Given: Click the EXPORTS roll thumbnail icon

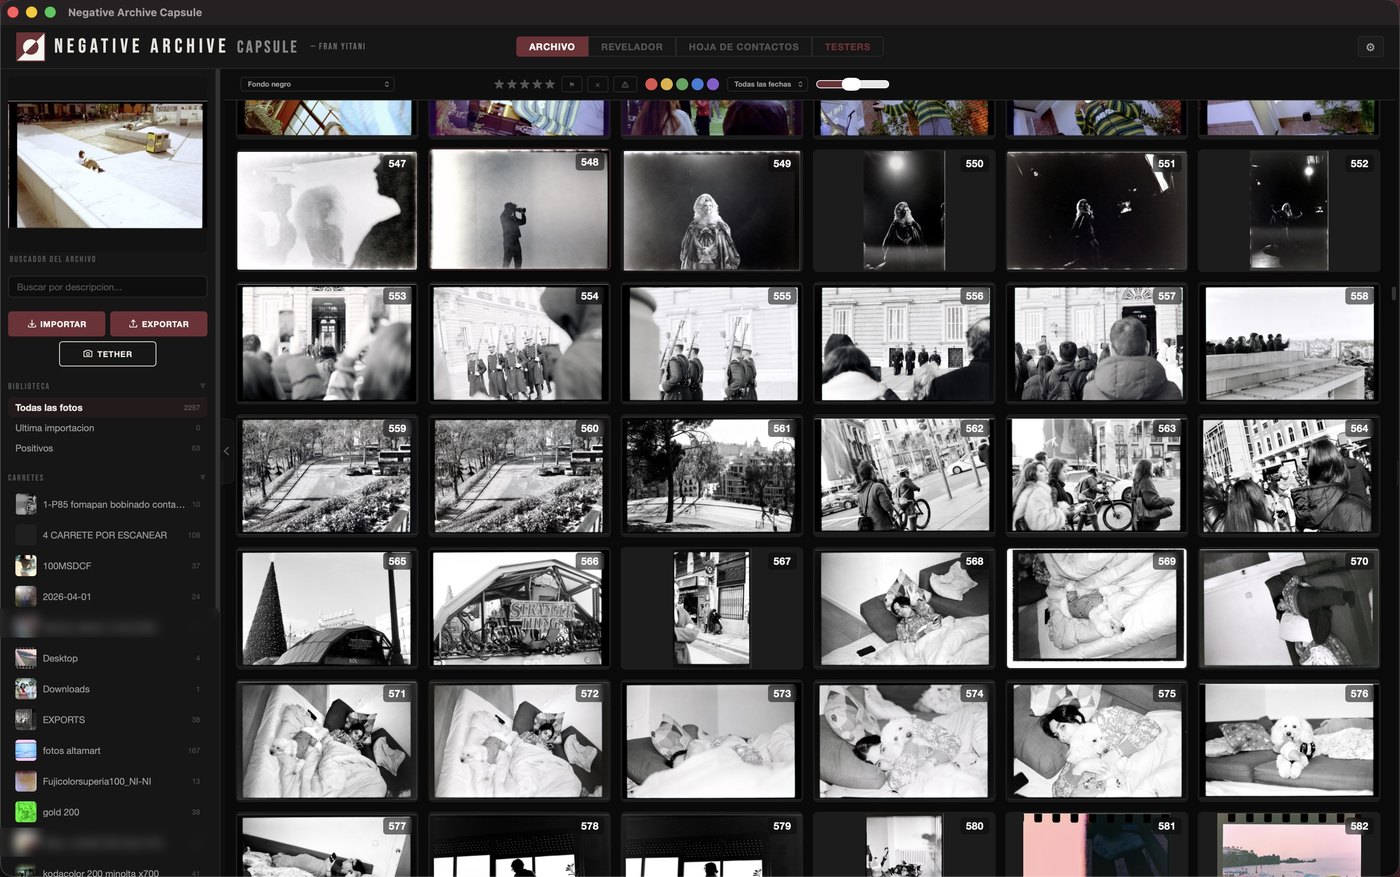Looking at the screenshot, I should pos(26,720).
